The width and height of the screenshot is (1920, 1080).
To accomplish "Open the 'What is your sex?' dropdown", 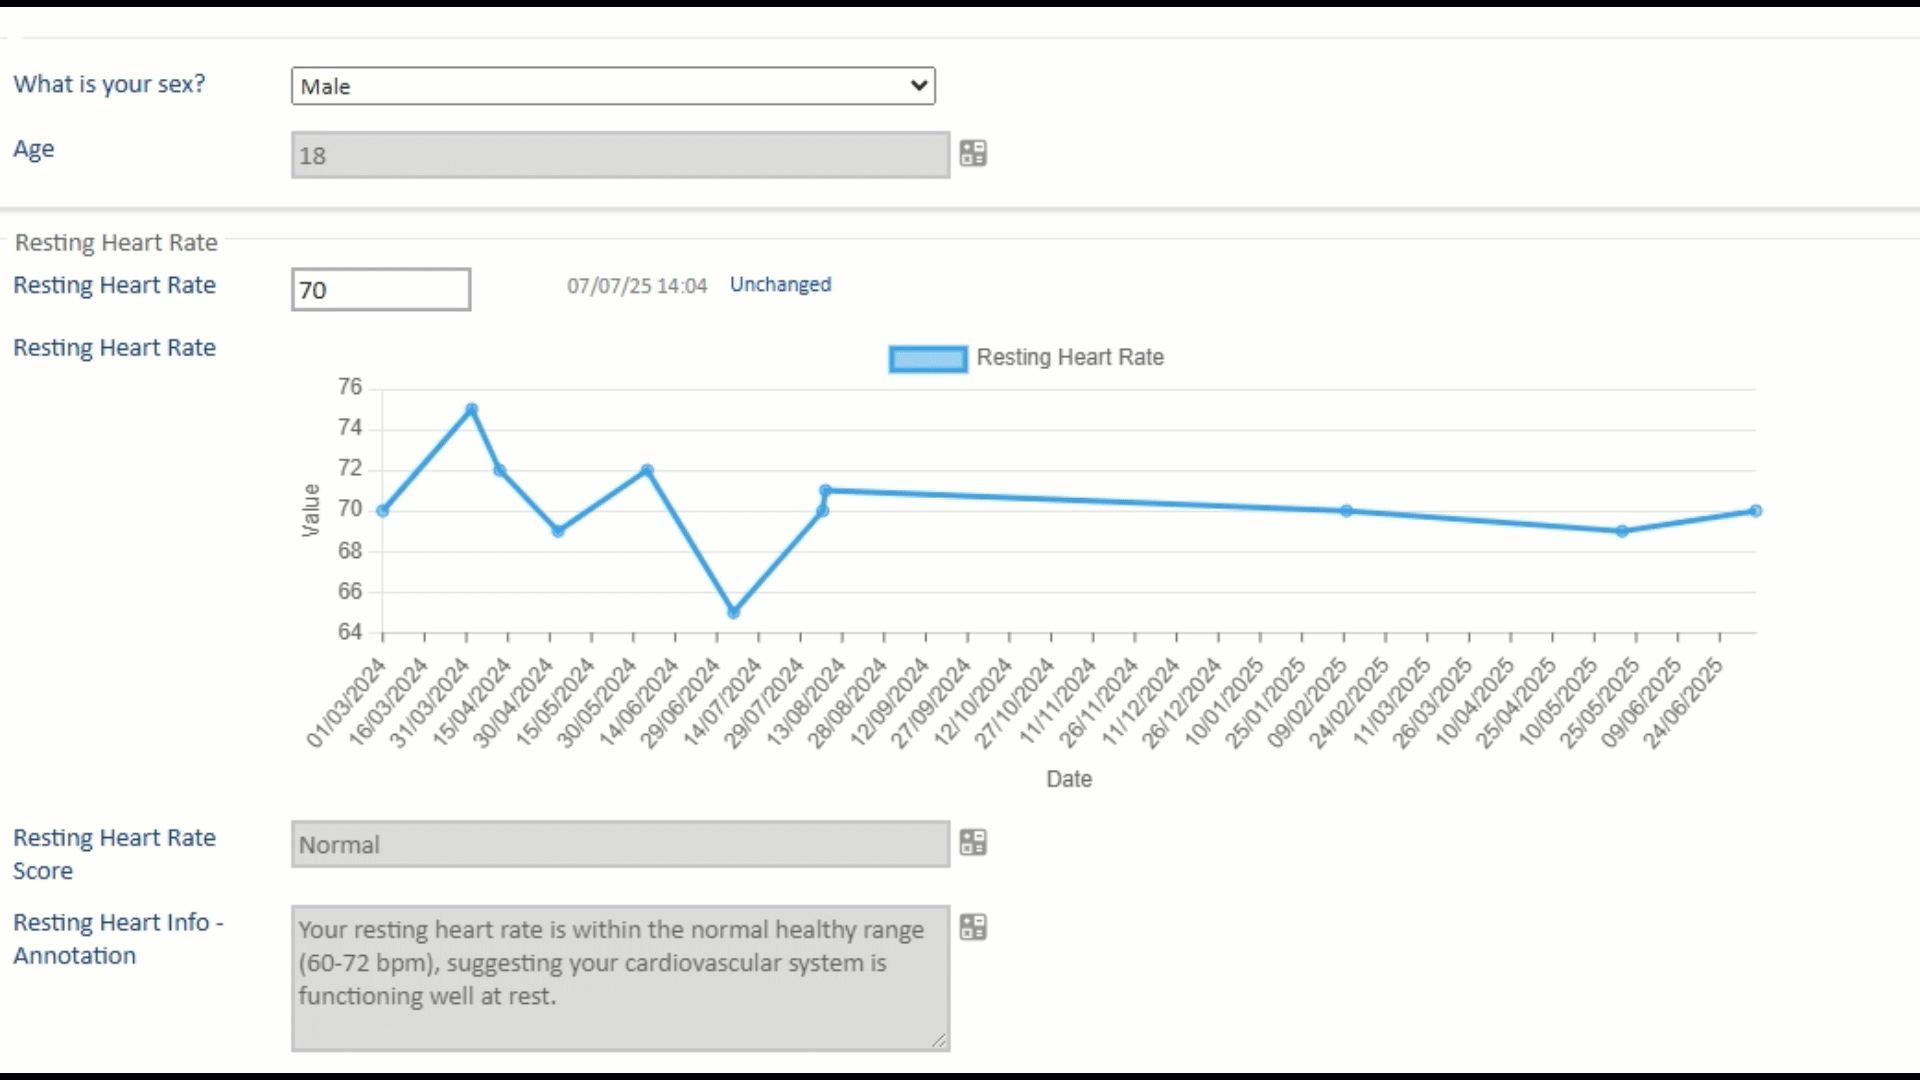I will pyautogui.click(x=612, y=86).
